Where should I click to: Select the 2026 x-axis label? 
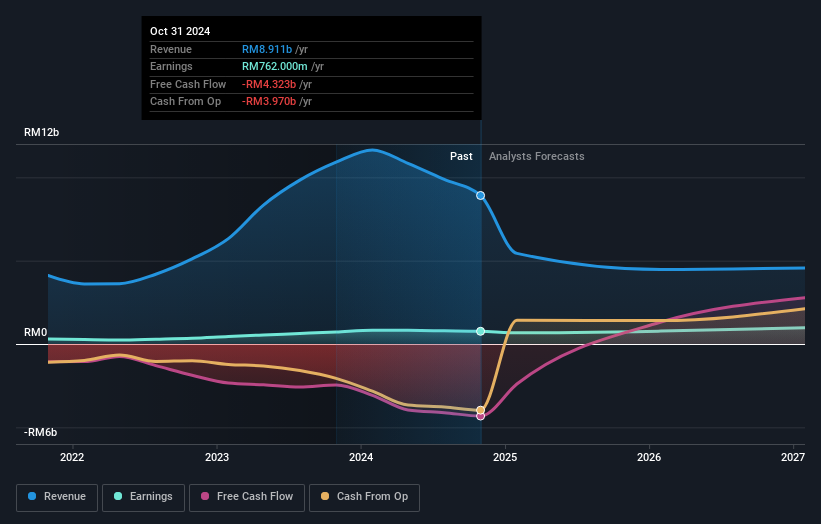pos(649,457)
